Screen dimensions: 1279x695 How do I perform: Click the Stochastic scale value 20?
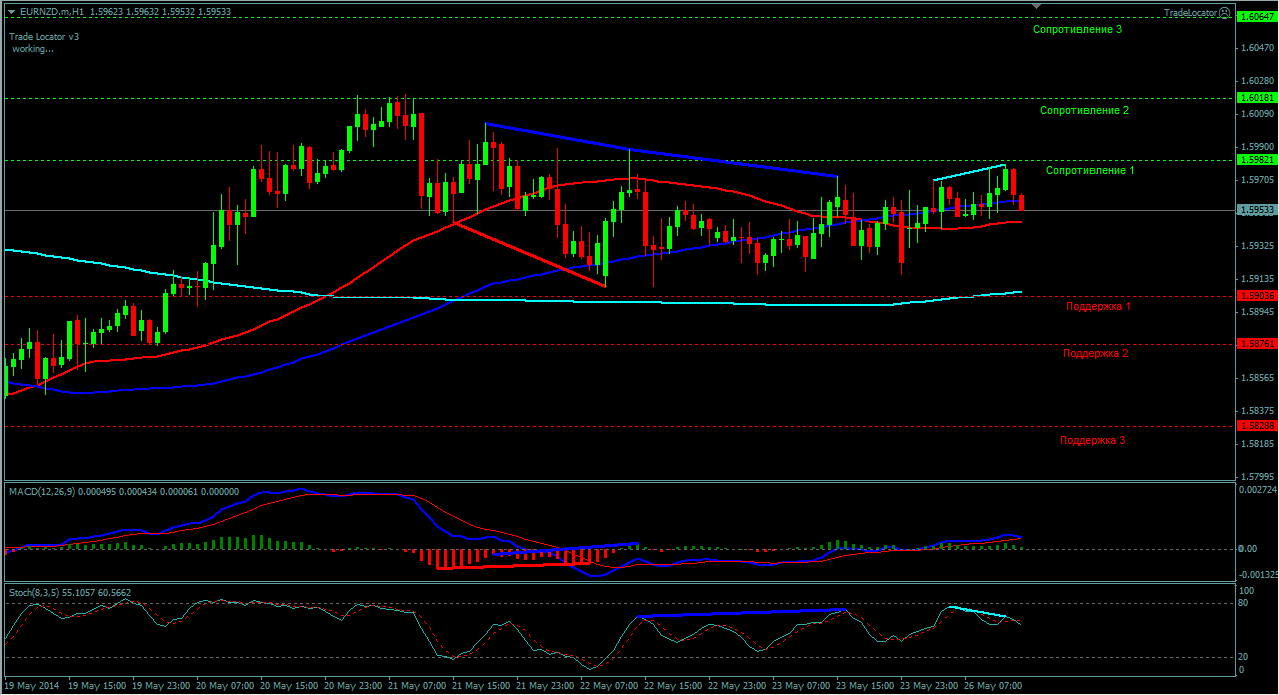pyautogui.click(x=1245, y=657)
